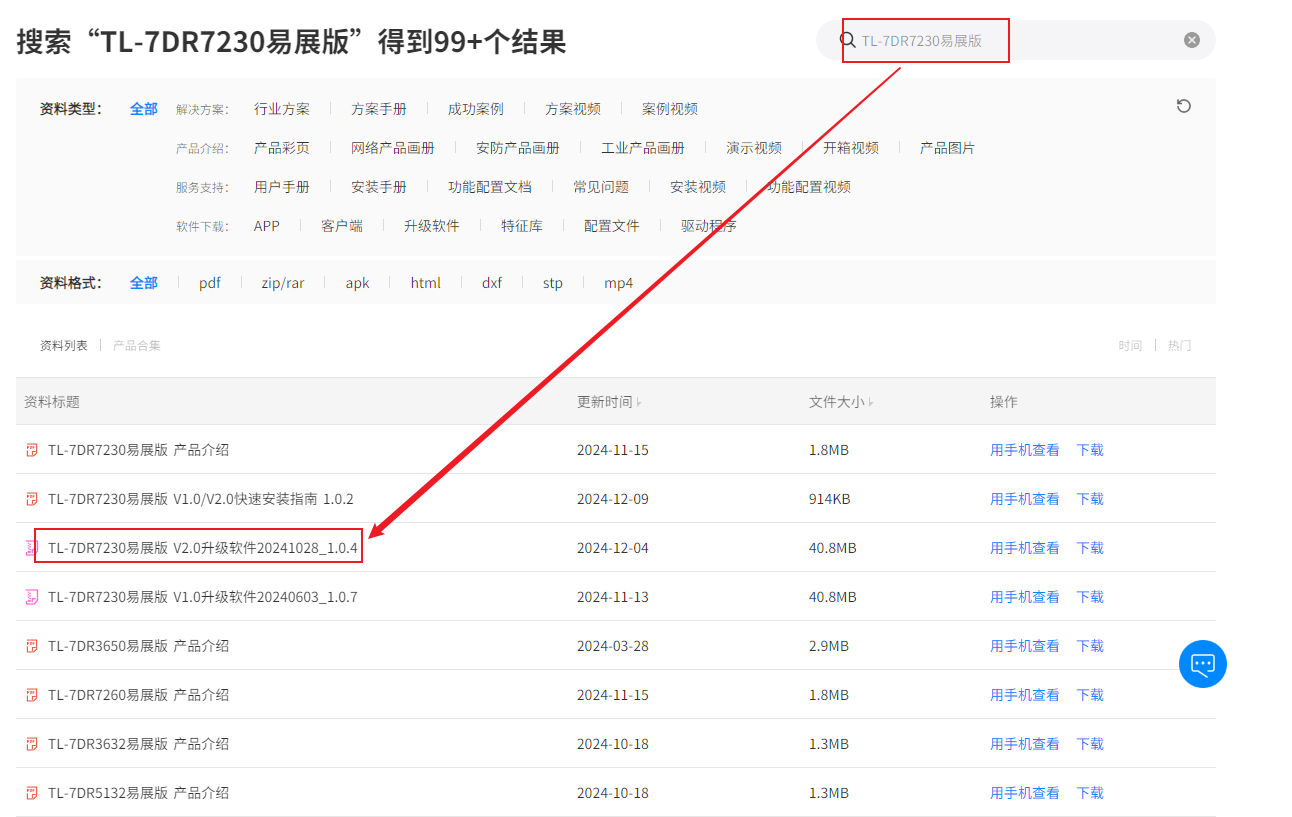Image resolution: width=1292 pixels, height=817 pixels.
Task: Download TL-7DR7260易展版 产品介绍
Action: point(1090,695)
